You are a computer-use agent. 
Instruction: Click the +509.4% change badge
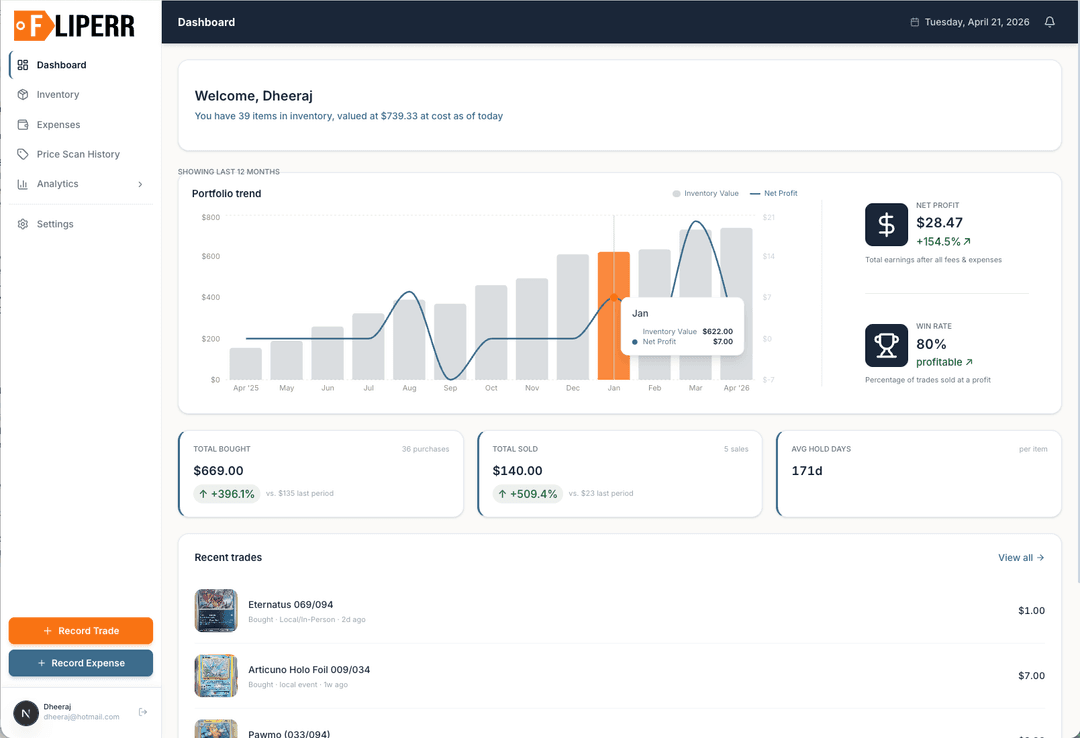click(528, 494)
